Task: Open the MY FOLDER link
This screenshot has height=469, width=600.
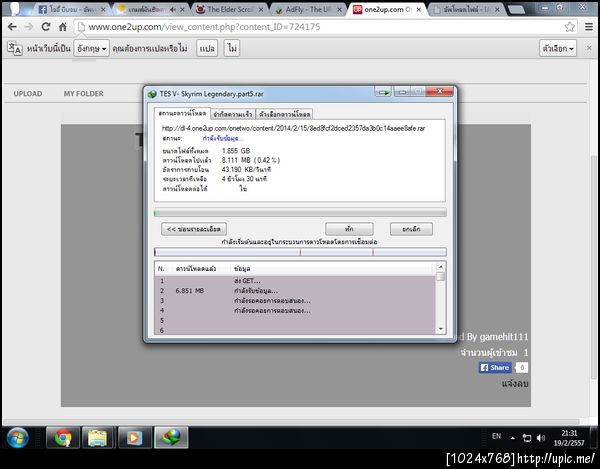Action: (x=83, y=94)
